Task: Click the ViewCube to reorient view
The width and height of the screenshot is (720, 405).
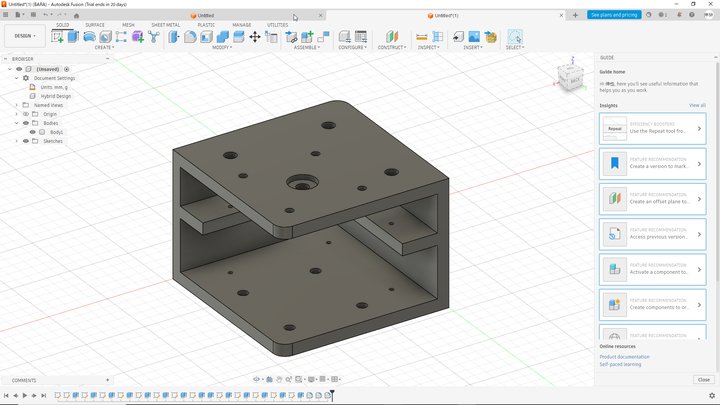Action: (x=570, y=77)
